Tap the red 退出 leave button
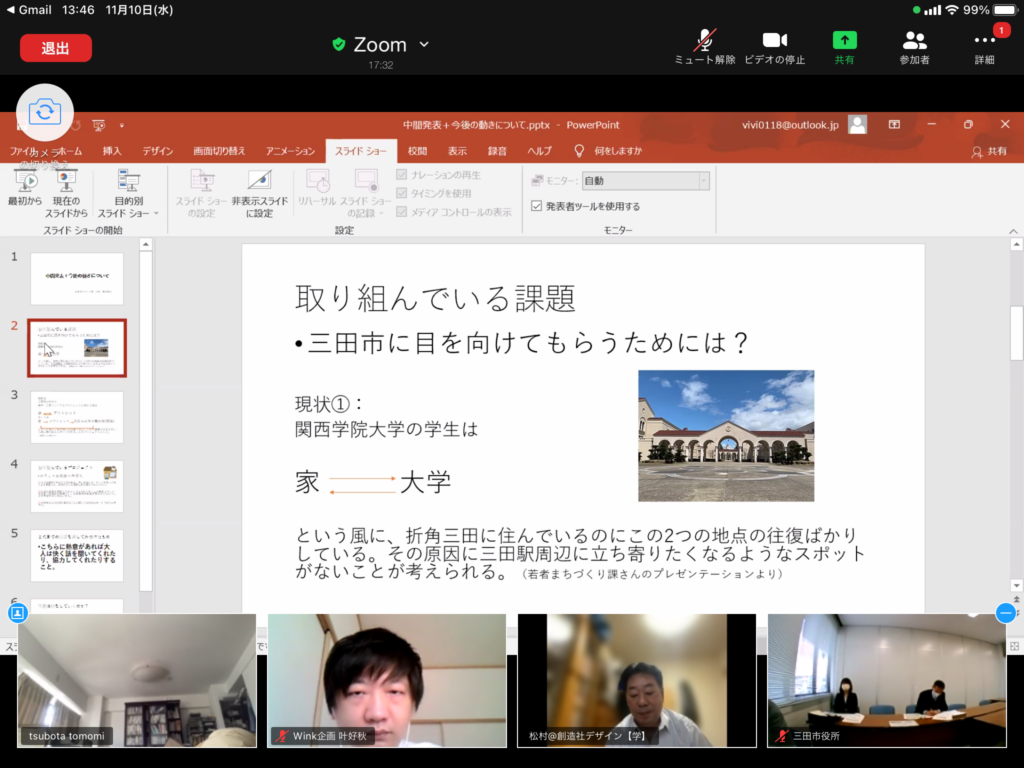Viewport: 1024px width, 768px height. (x=56, y=48)
